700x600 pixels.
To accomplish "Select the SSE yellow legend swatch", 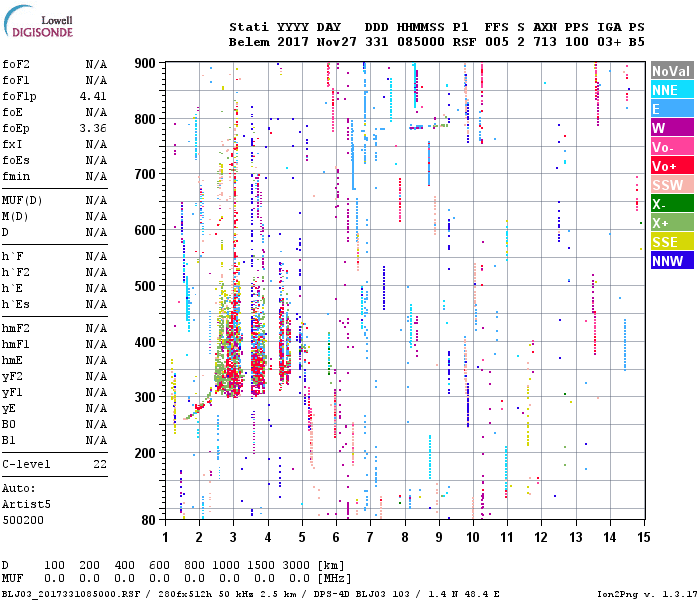I will pyautogui.click(x=672, y=242).
